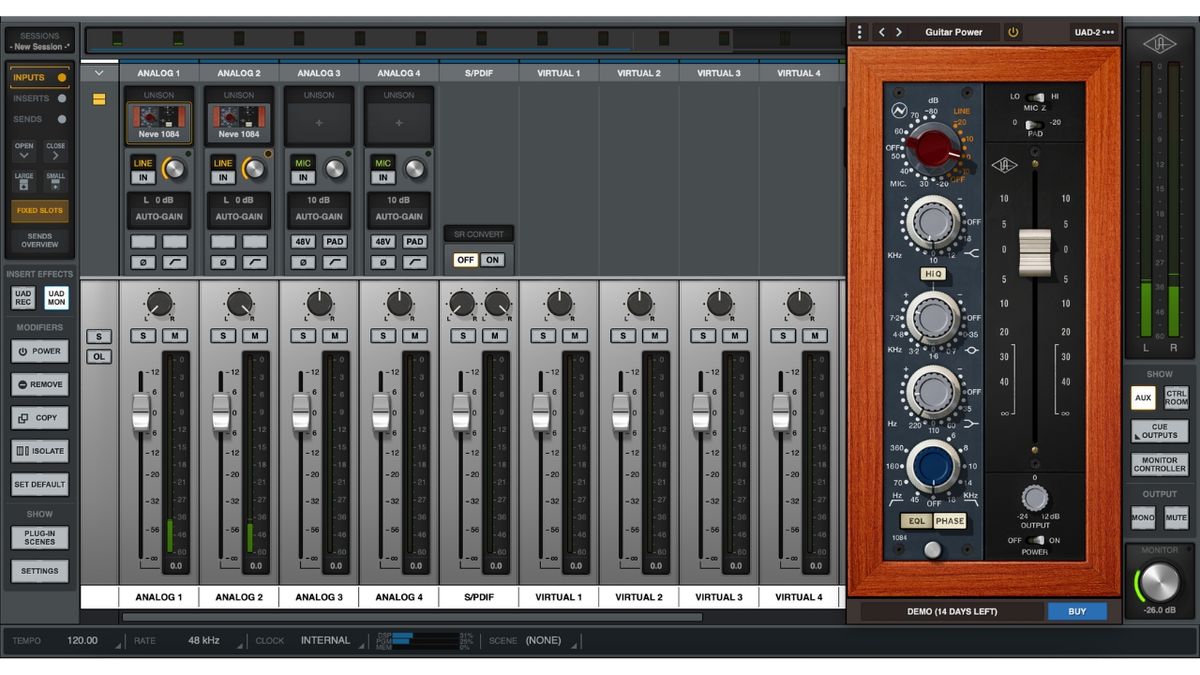Open Neve 1084 plugin on Analog 2
Image resolution: width=1200 pixels, height=675 pixels.
point(239,123)
